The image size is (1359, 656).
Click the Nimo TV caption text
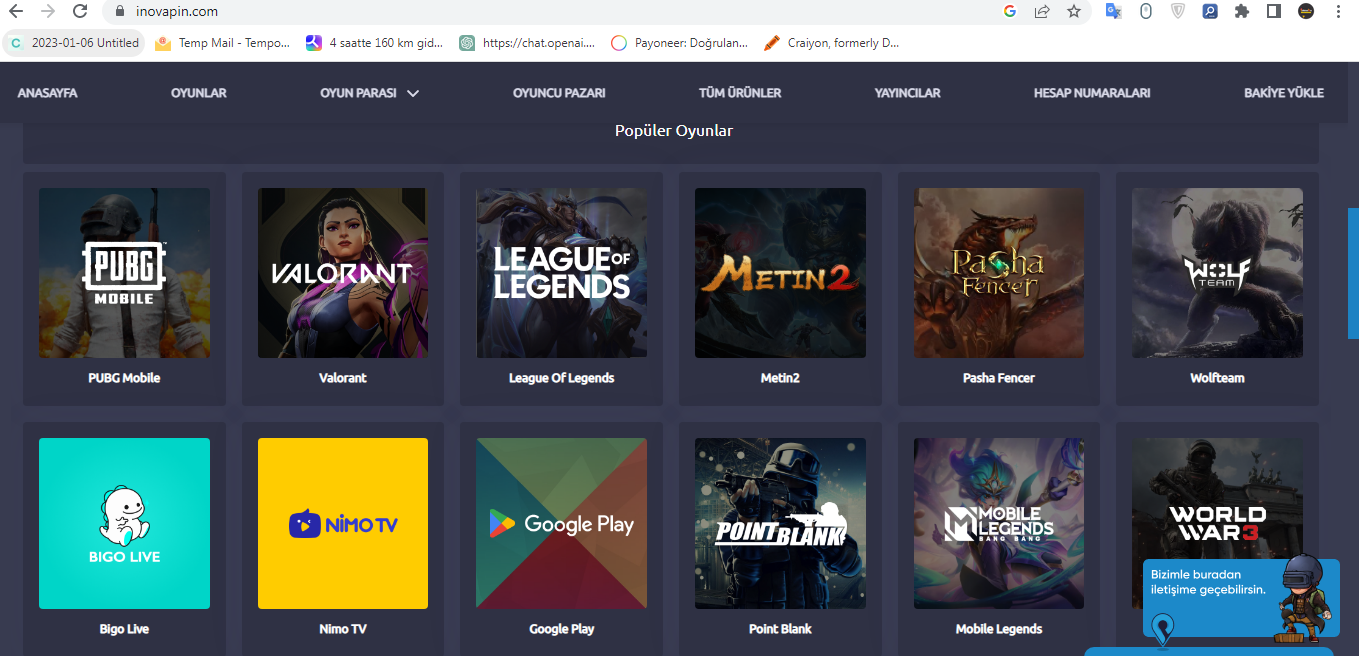[x=343, y=629]
